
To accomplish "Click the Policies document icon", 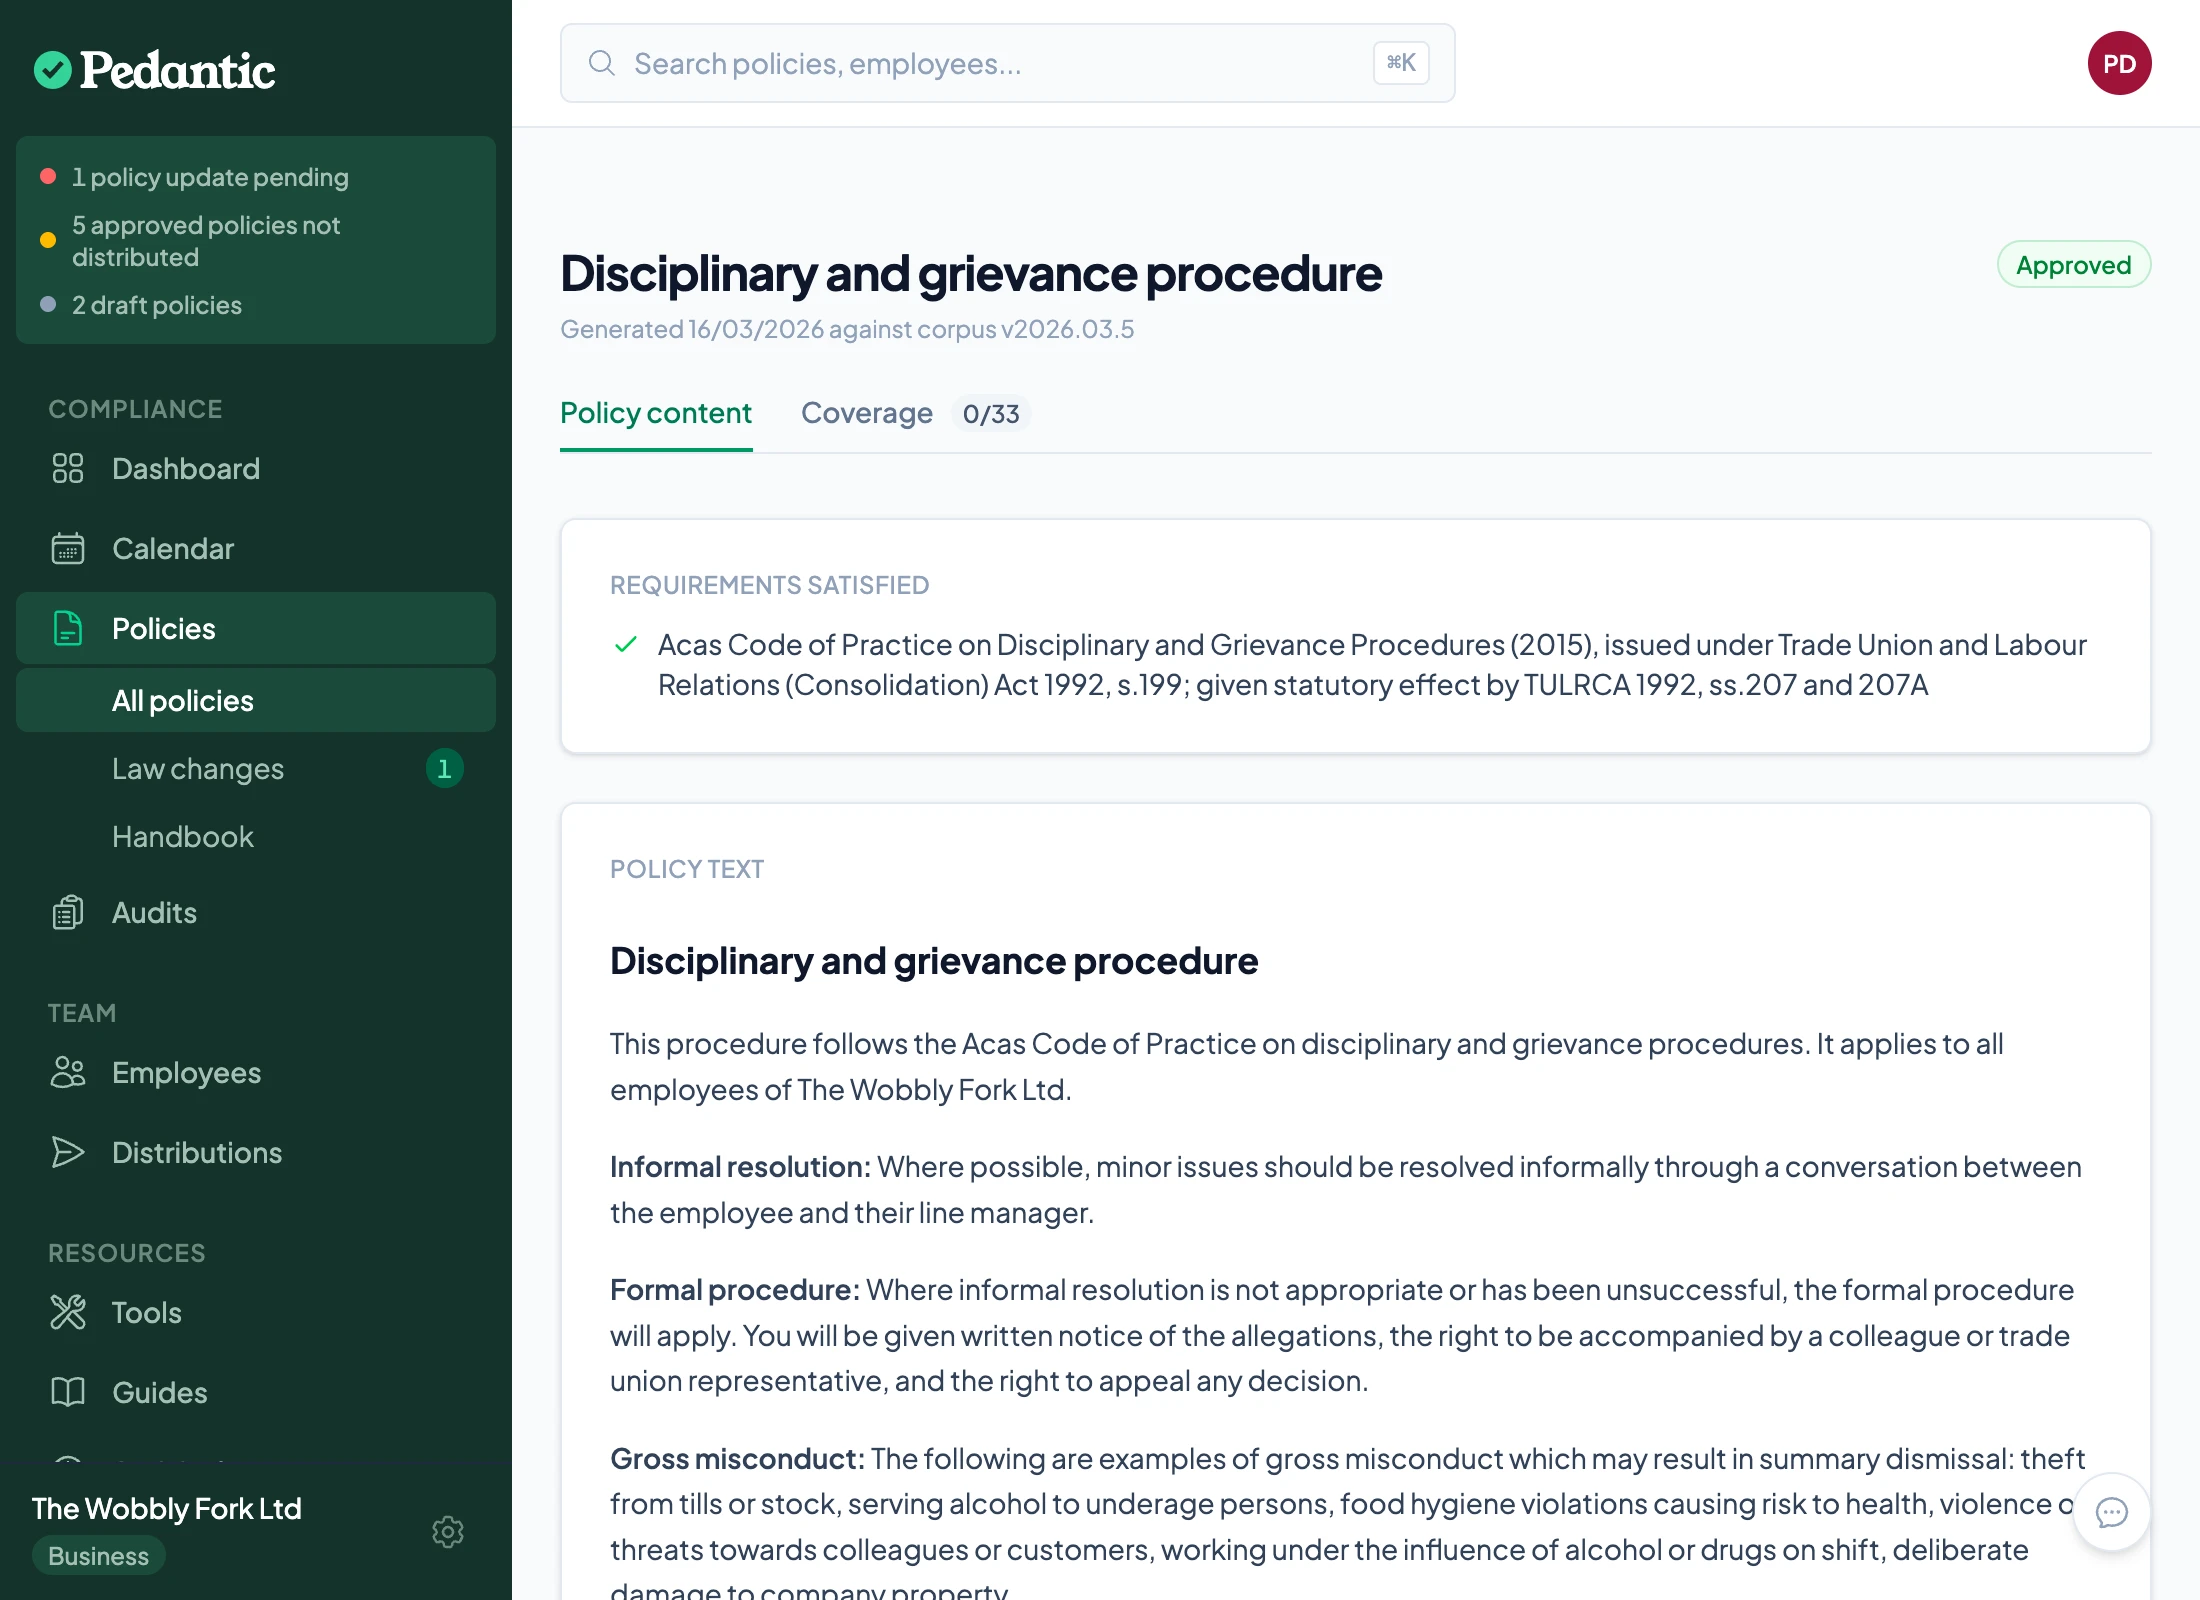I will 67,628.
